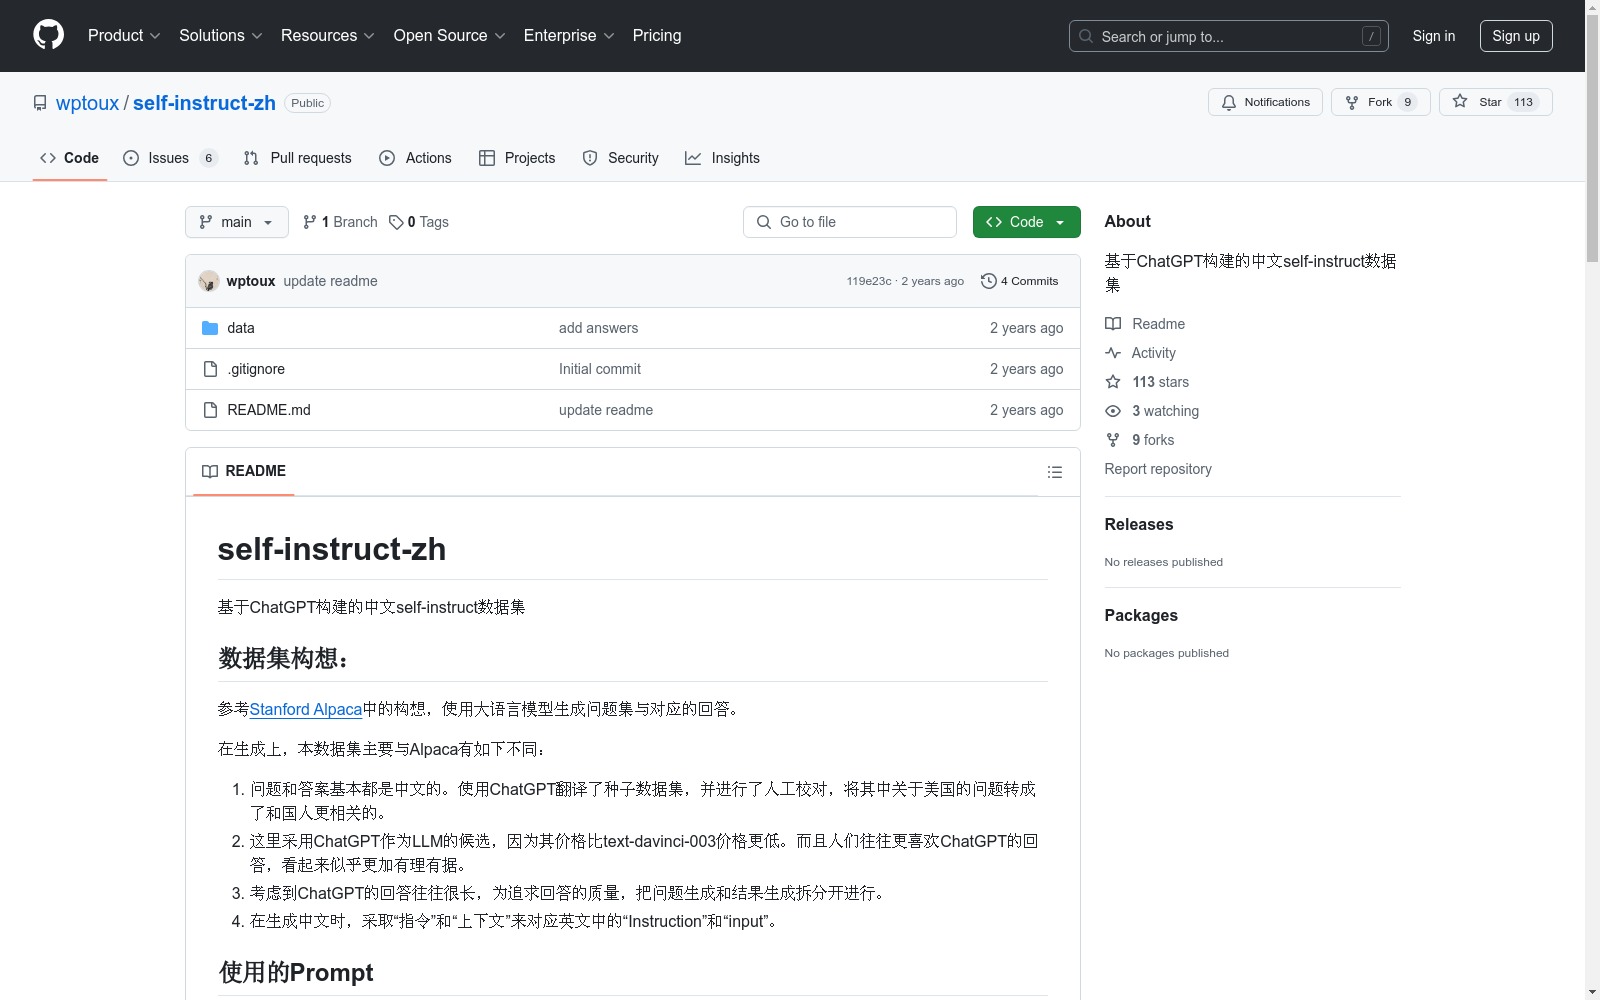This screenshot has width=1600, height=1000.
Task: Click the Go to file input
Action: (x=850, y=222)
